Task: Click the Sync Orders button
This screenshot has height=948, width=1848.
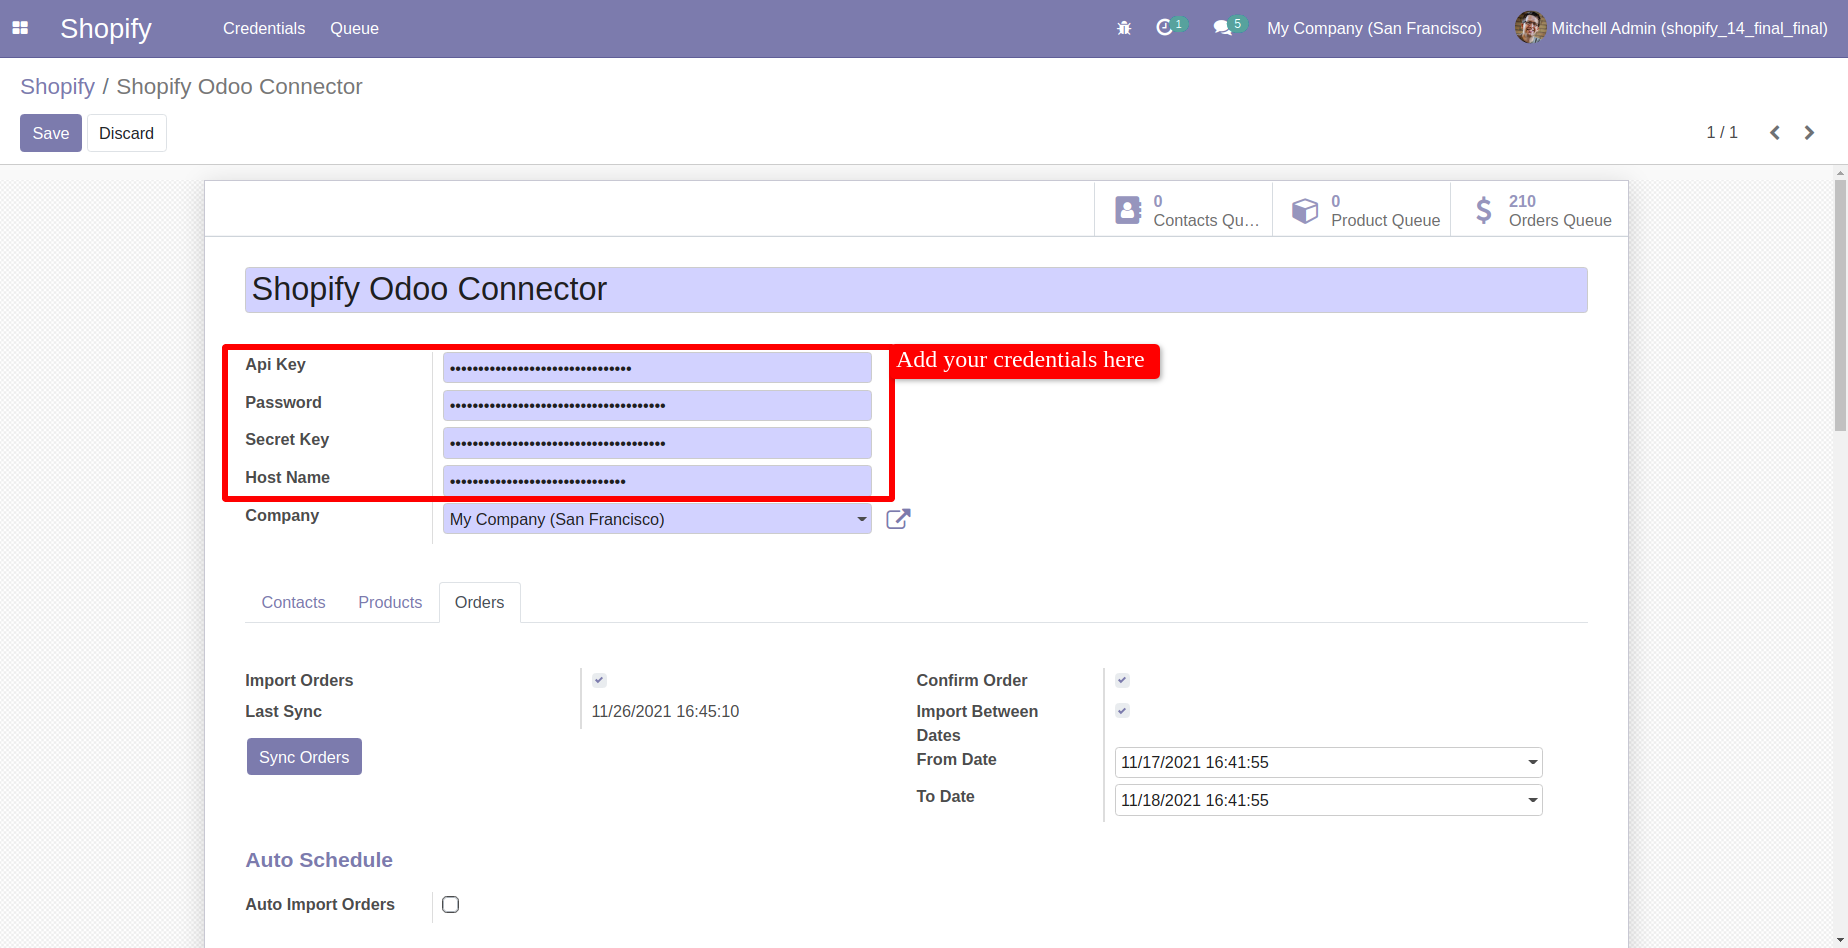Action: (304, 757)
